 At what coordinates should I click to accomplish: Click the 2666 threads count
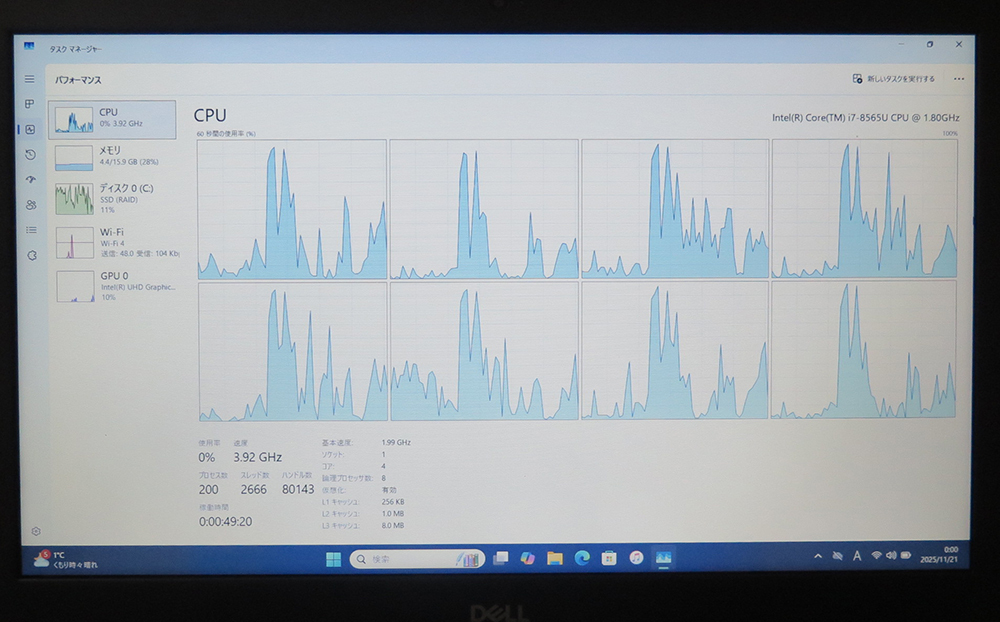253,489
